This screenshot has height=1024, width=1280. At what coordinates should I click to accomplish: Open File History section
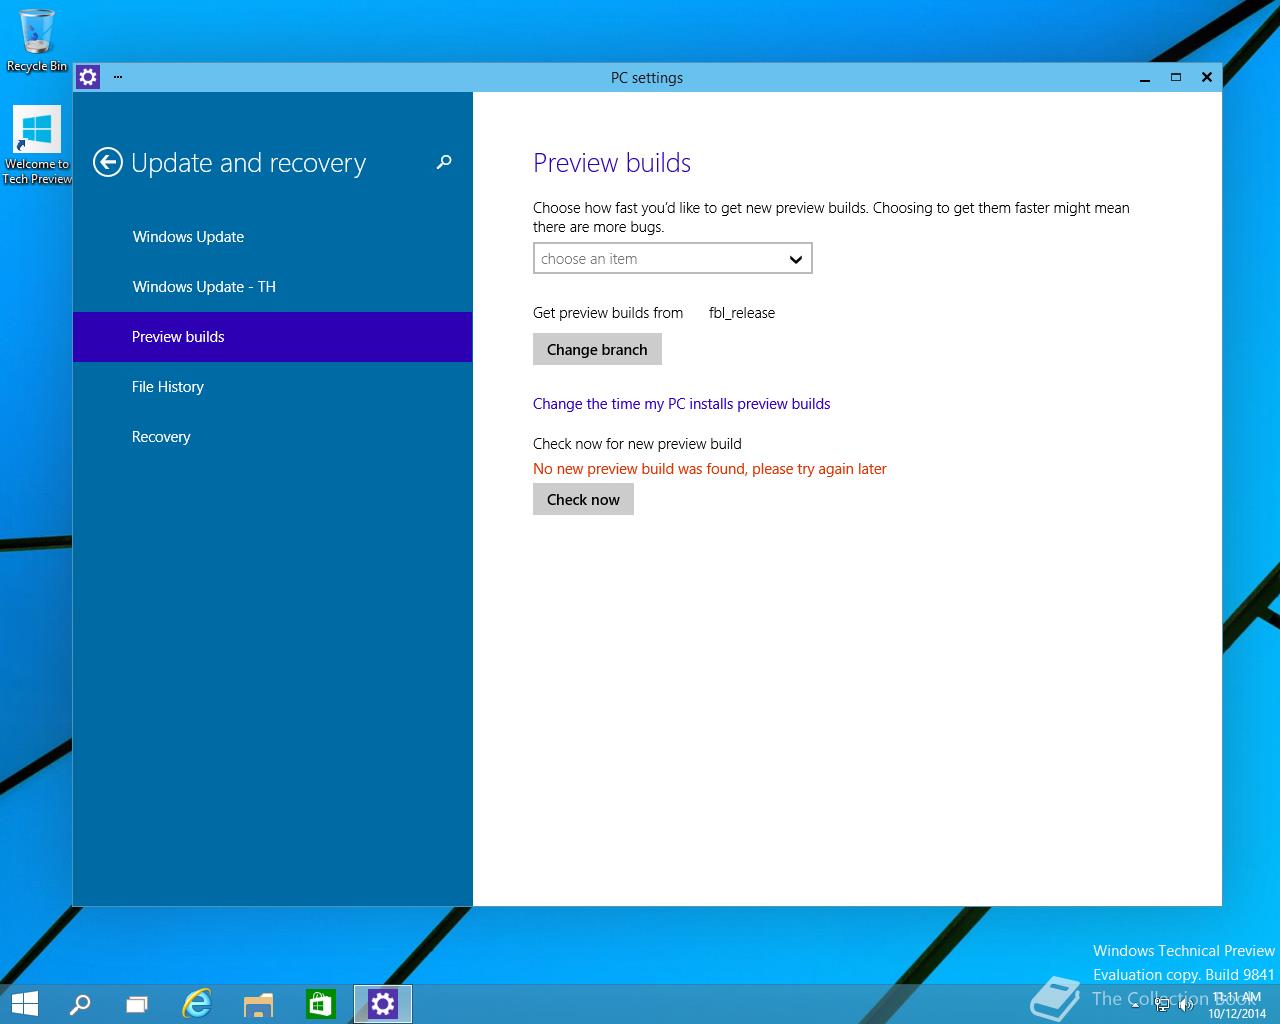click(272, 387)
